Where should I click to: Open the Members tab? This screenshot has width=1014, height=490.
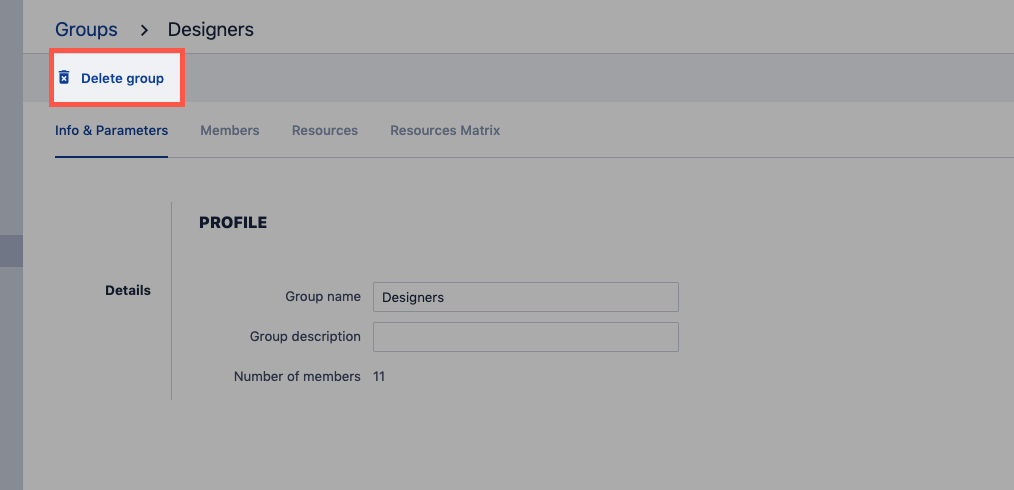pyautogui.click(x=229, y=131)
